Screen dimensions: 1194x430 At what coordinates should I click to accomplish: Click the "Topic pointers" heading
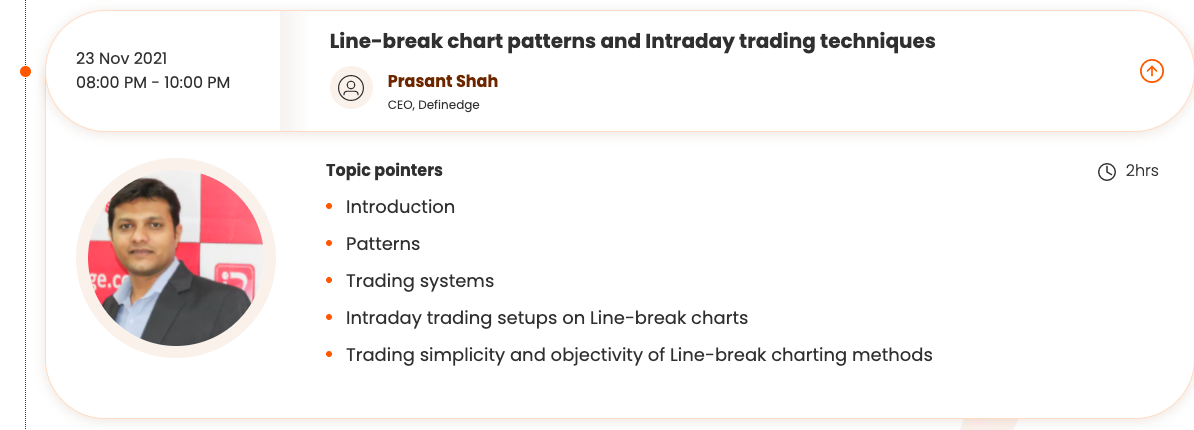click(384, 170)
